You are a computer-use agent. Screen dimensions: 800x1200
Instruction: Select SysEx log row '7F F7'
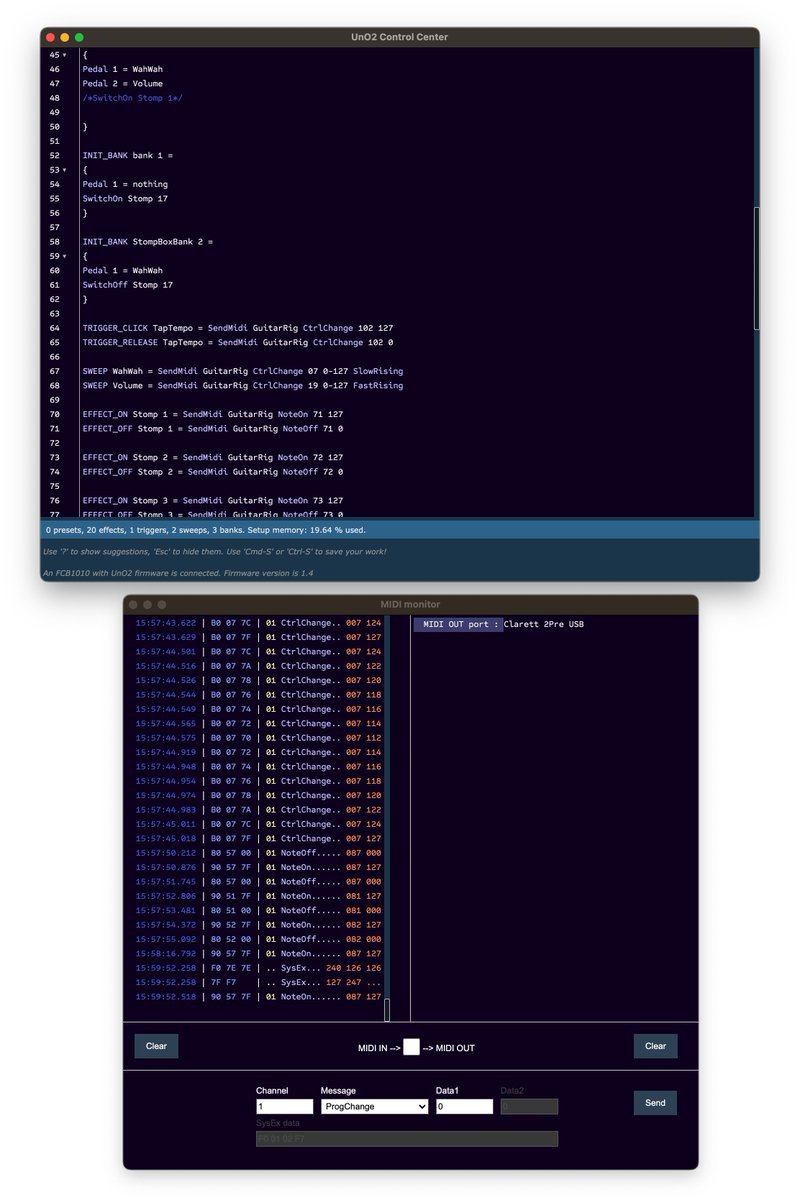tap(258, 982)
